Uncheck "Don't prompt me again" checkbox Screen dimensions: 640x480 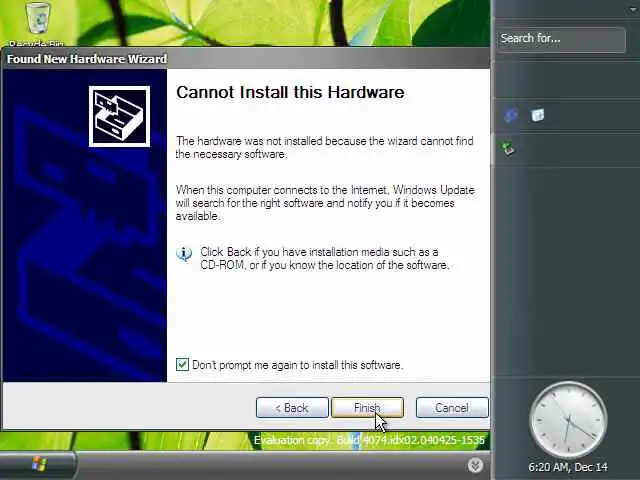coord(182,364)
